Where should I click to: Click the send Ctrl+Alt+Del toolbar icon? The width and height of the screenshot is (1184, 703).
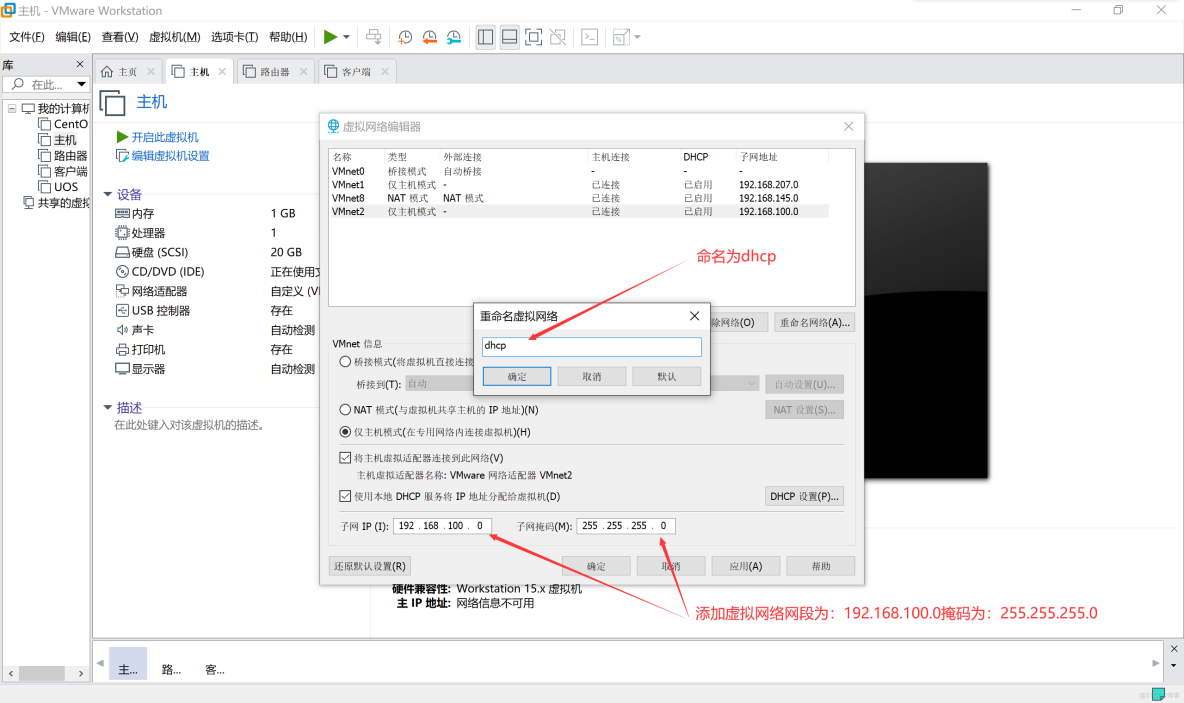[x=374, y=37]
